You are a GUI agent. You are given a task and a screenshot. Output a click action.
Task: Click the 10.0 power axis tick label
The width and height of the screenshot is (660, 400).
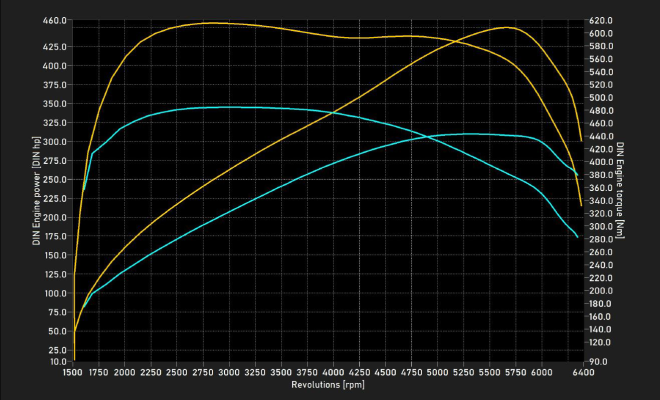[57, 361]
